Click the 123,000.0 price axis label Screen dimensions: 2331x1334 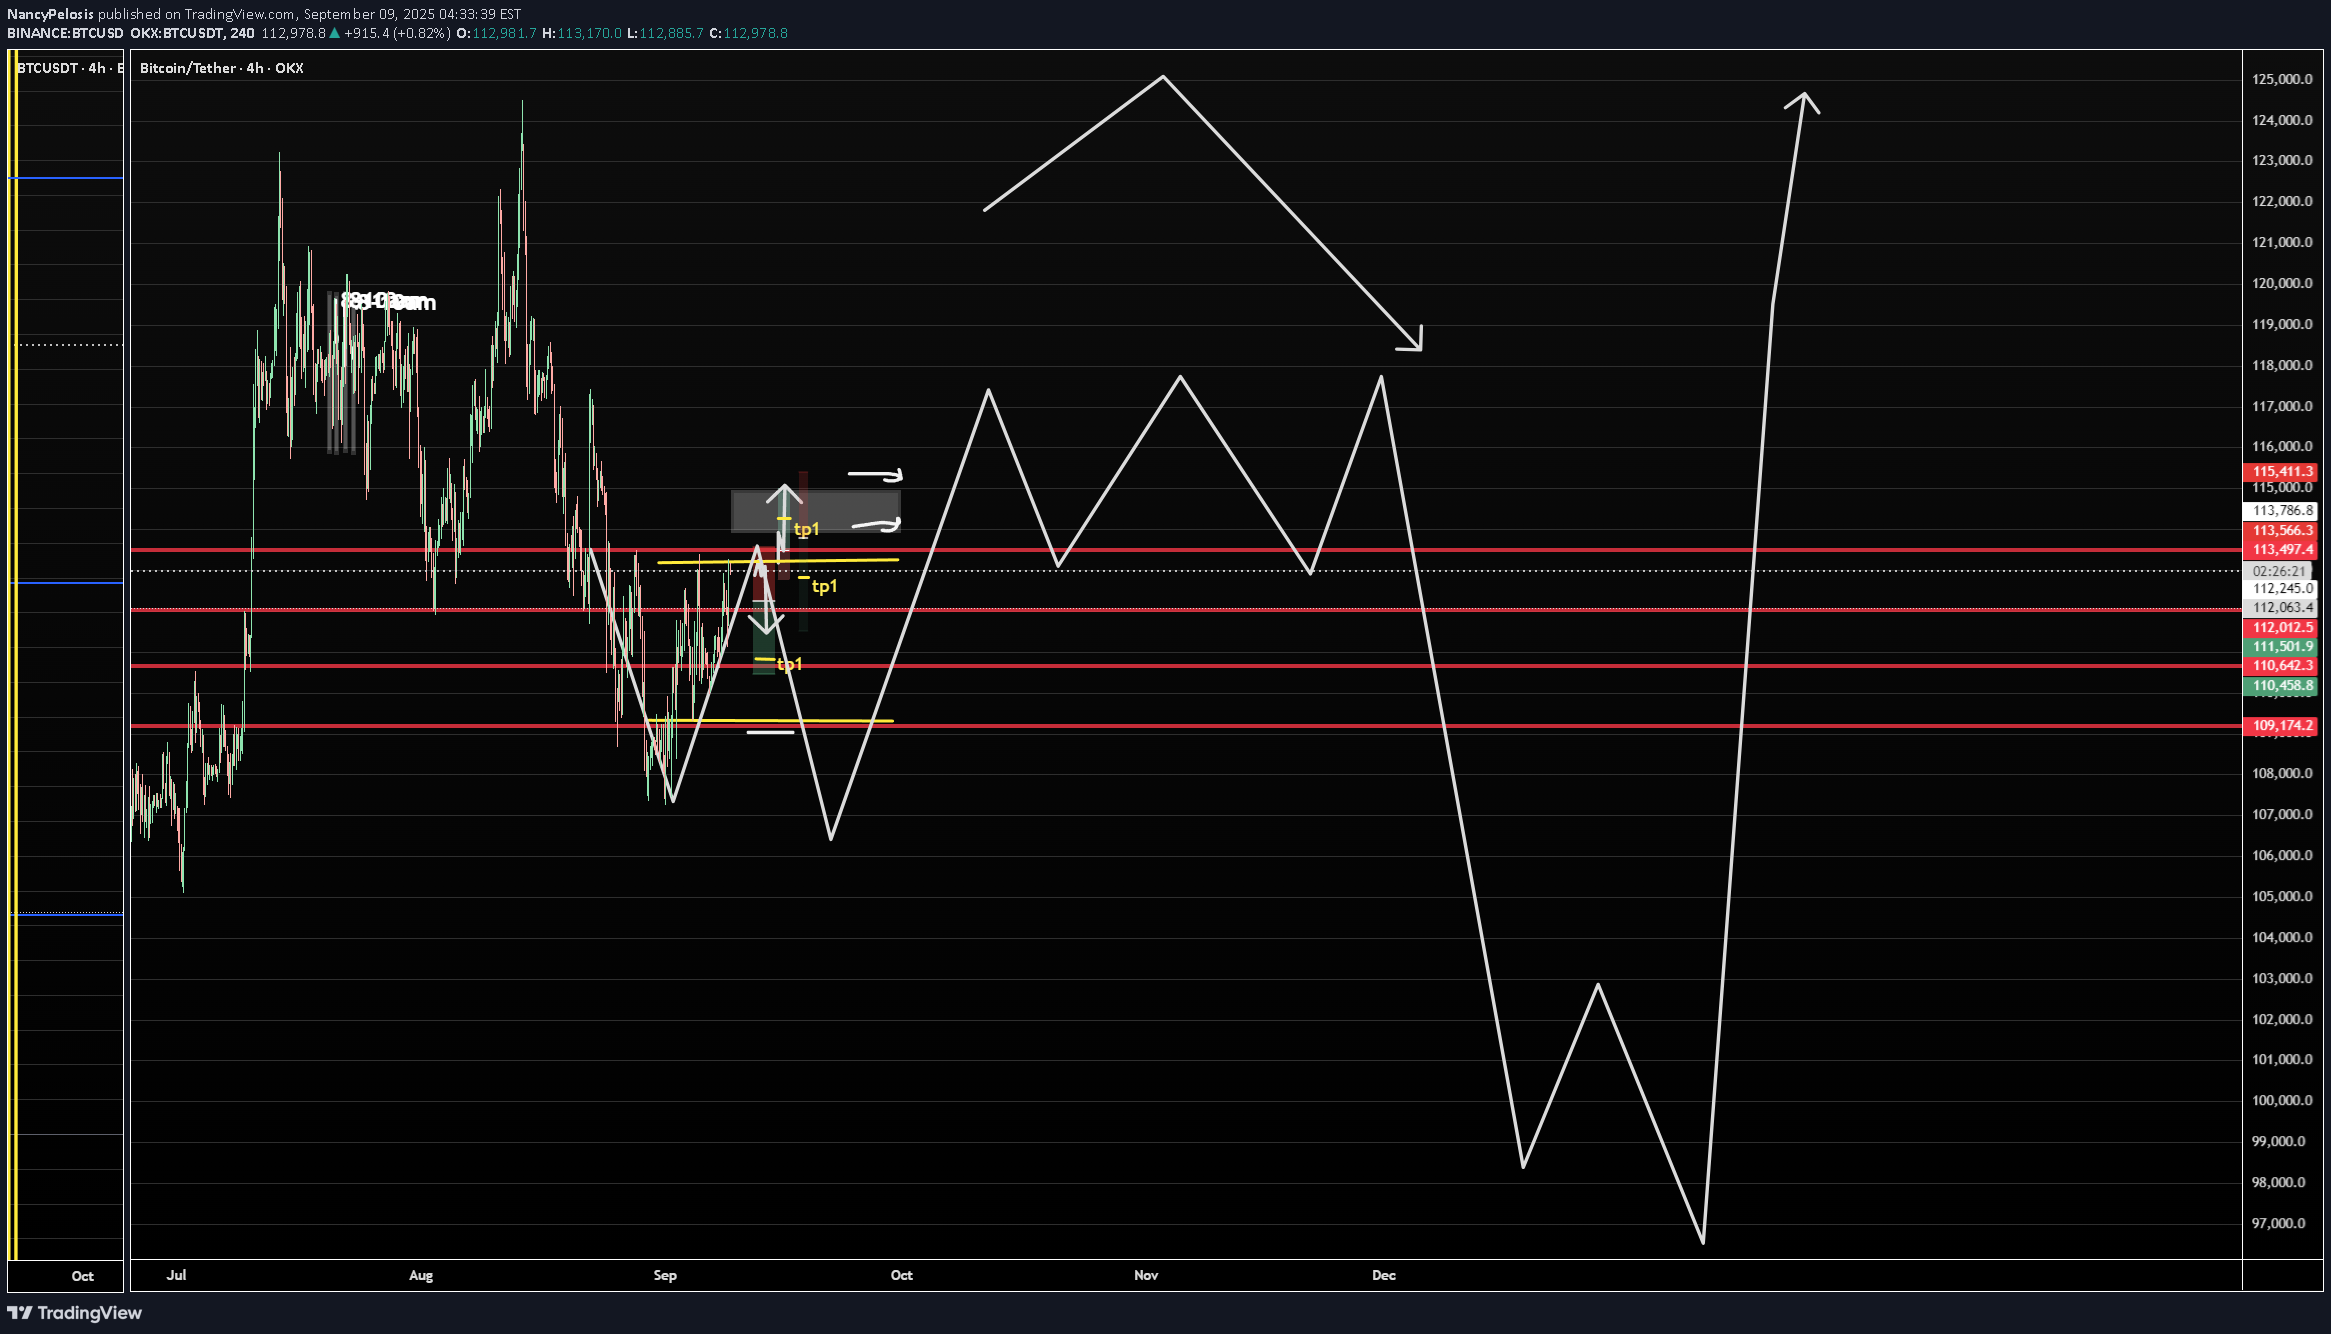2282,160
